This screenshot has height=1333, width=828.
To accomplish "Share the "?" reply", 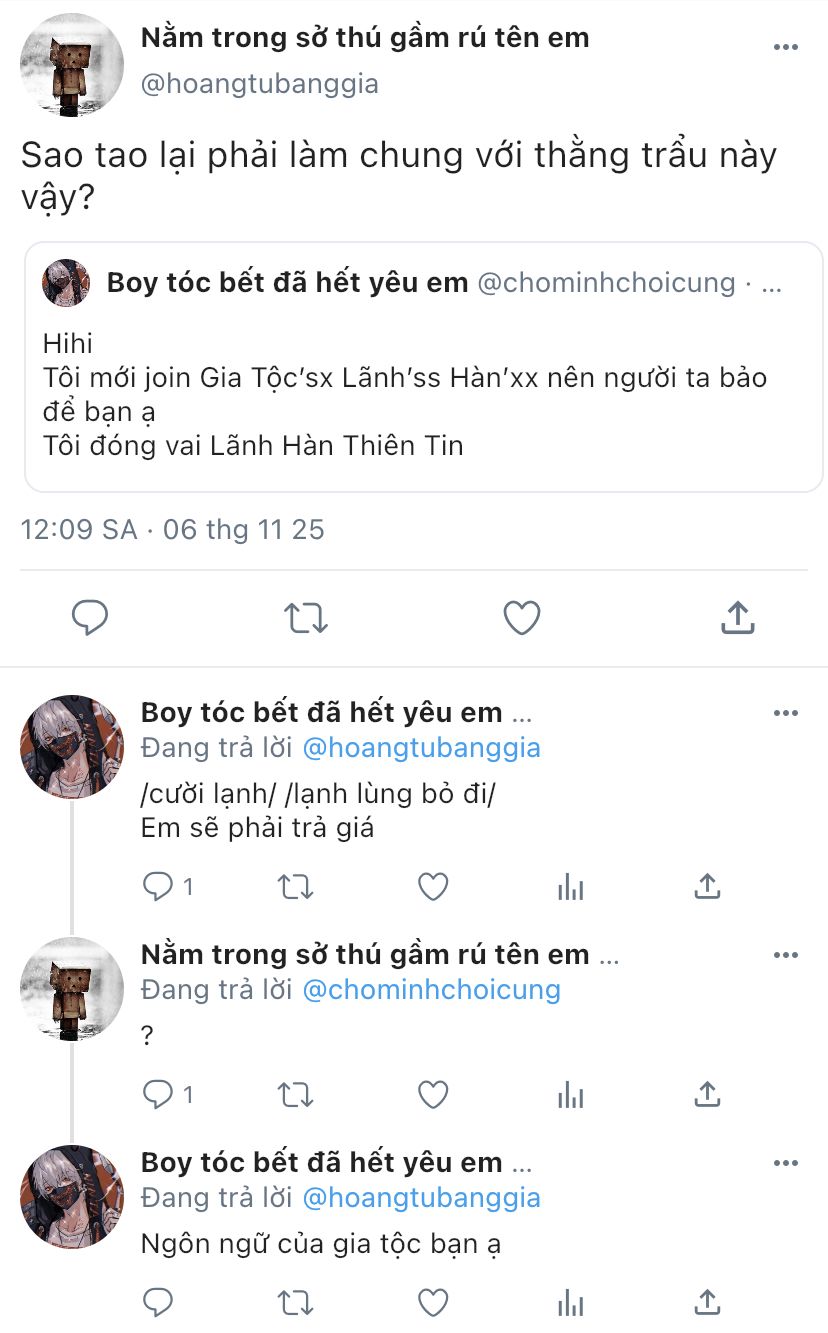I will click(x=707, y=1095).
